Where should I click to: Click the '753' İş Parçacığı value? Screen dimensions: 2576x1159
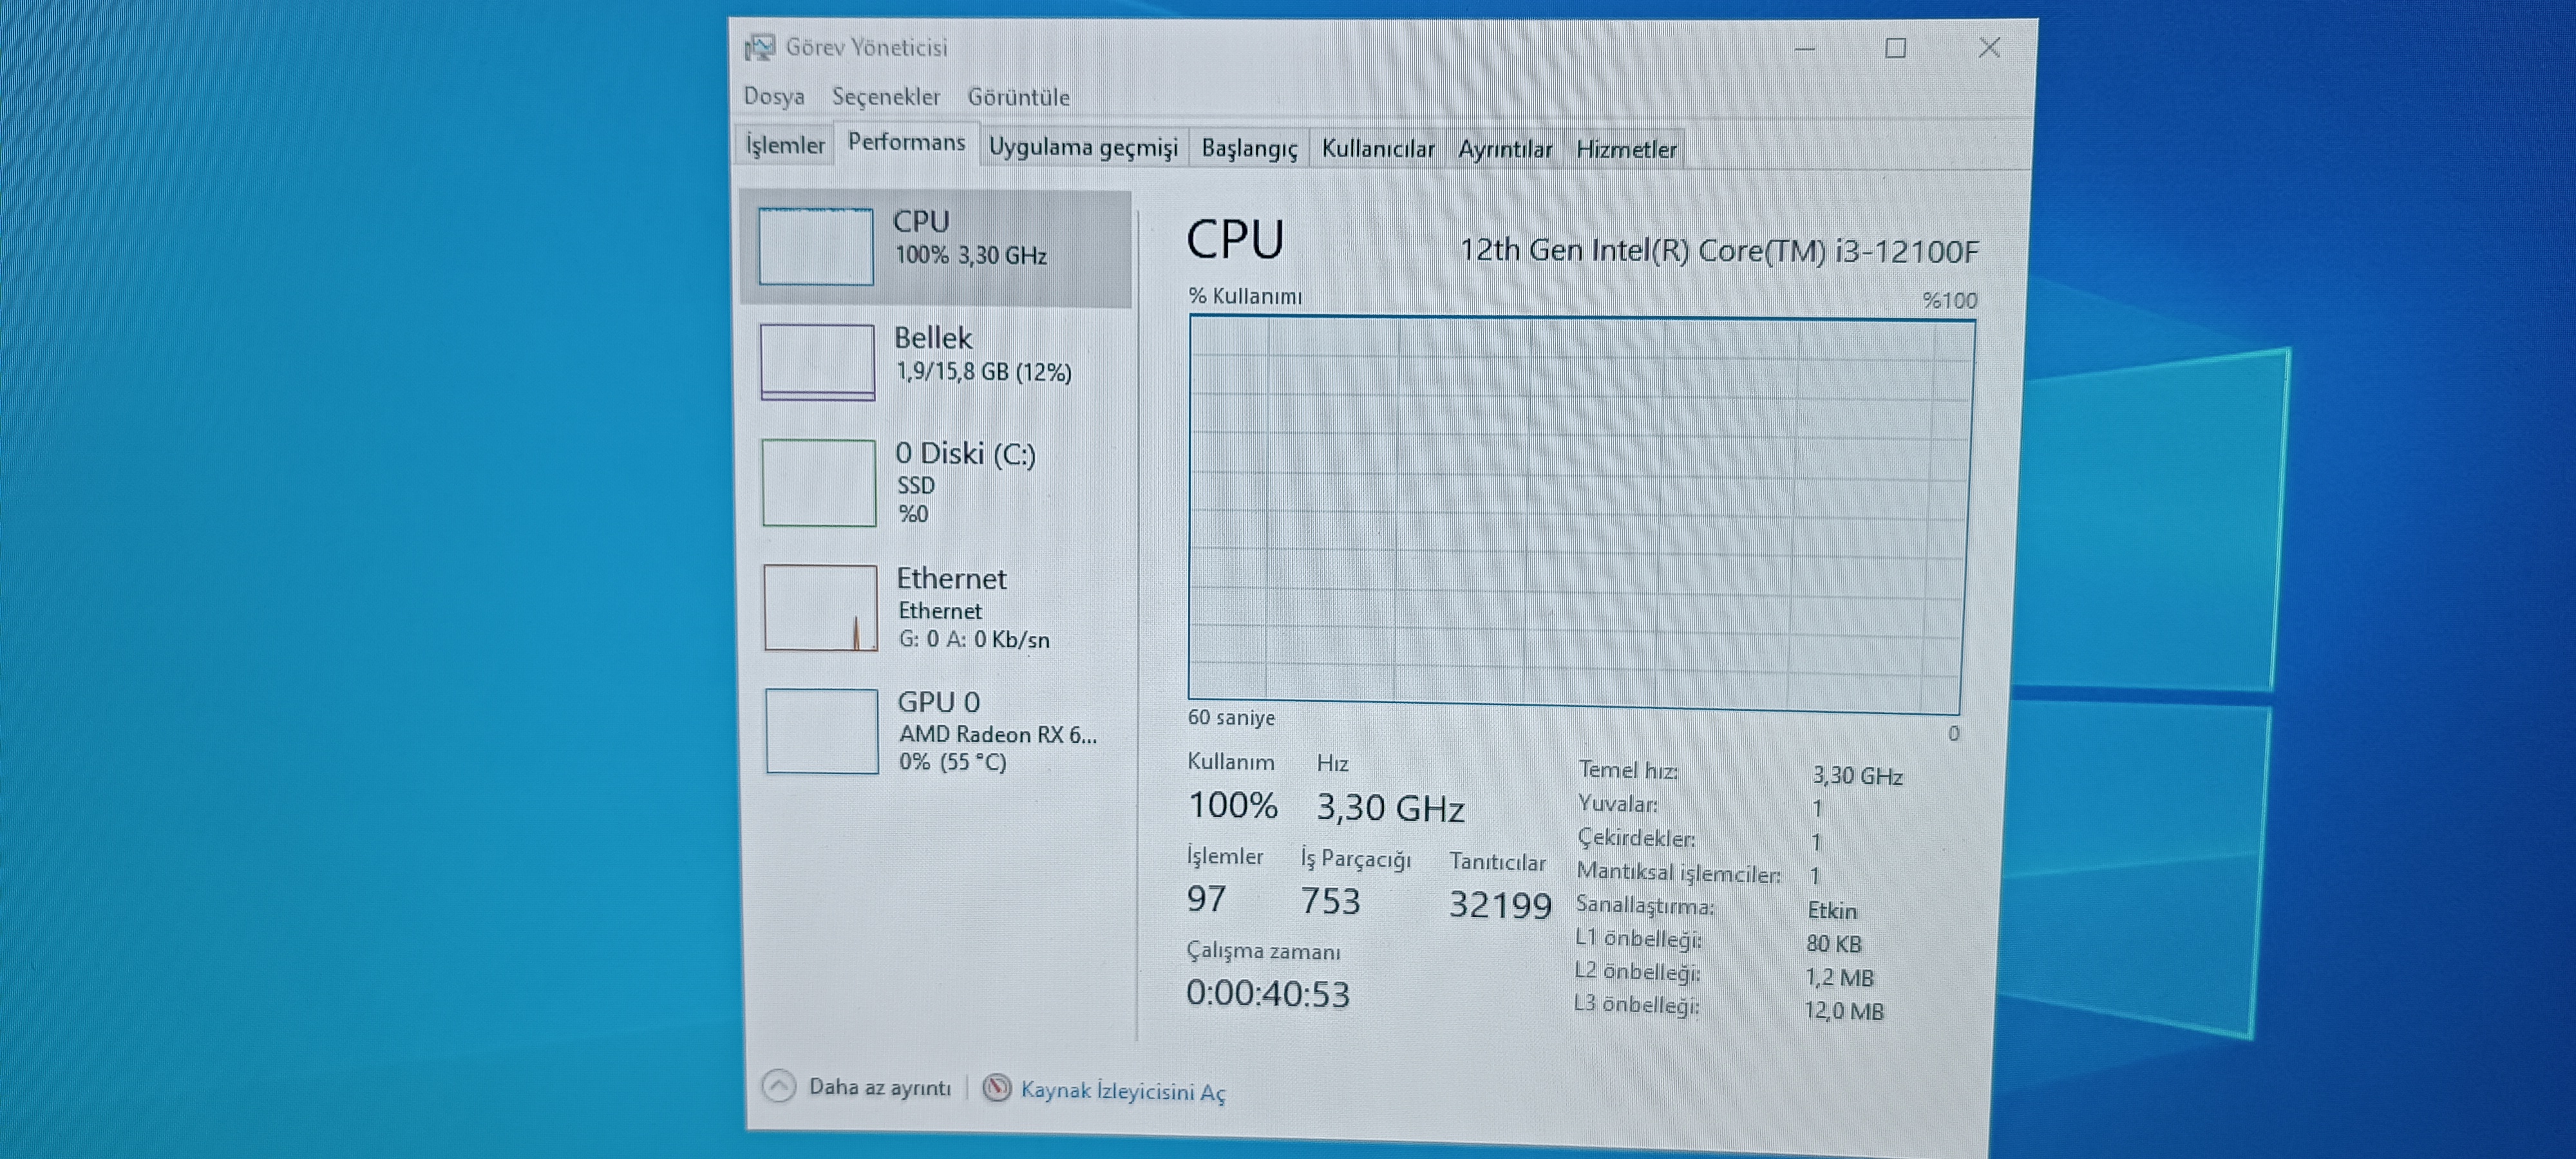click(x=1330, y=902)
